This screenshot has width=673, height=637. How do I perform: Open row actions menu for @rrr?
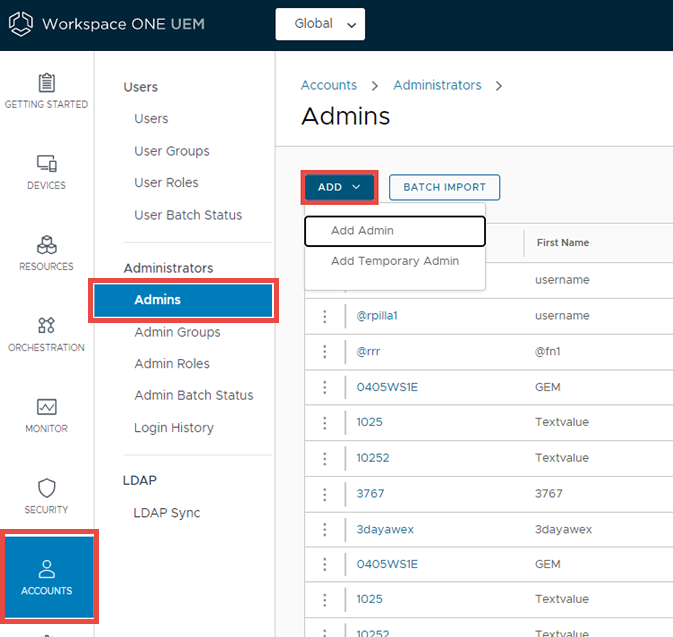(x=324, y=352)
